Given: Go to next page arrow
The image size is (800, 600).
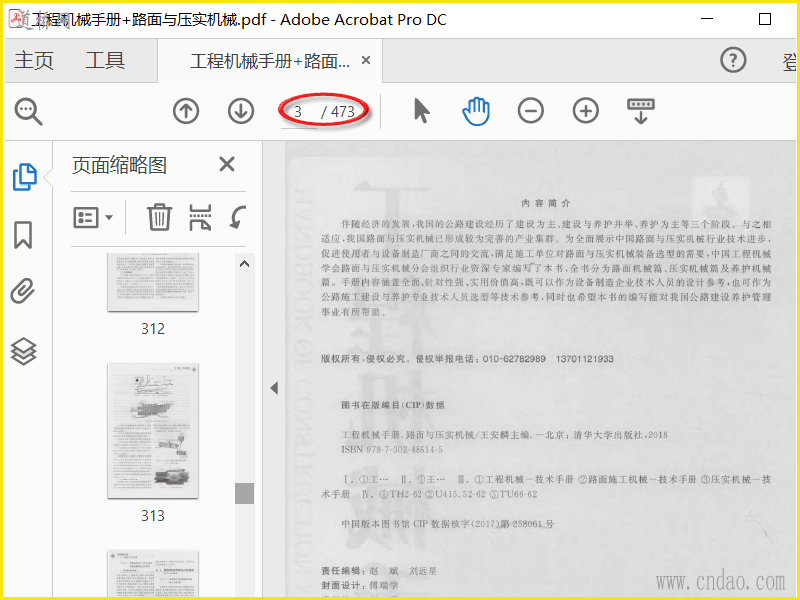Looking at the screenshot, I should tap(241, 111).
